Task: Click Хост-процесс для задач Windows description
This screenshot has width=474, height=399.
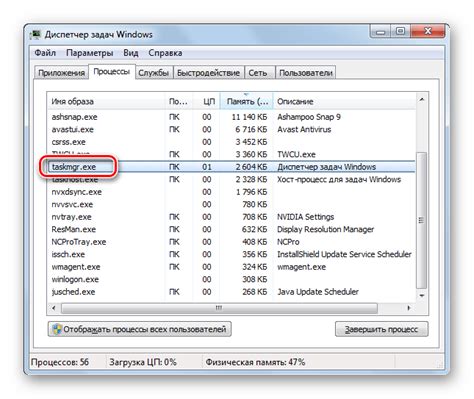Action: pos(339,179)
